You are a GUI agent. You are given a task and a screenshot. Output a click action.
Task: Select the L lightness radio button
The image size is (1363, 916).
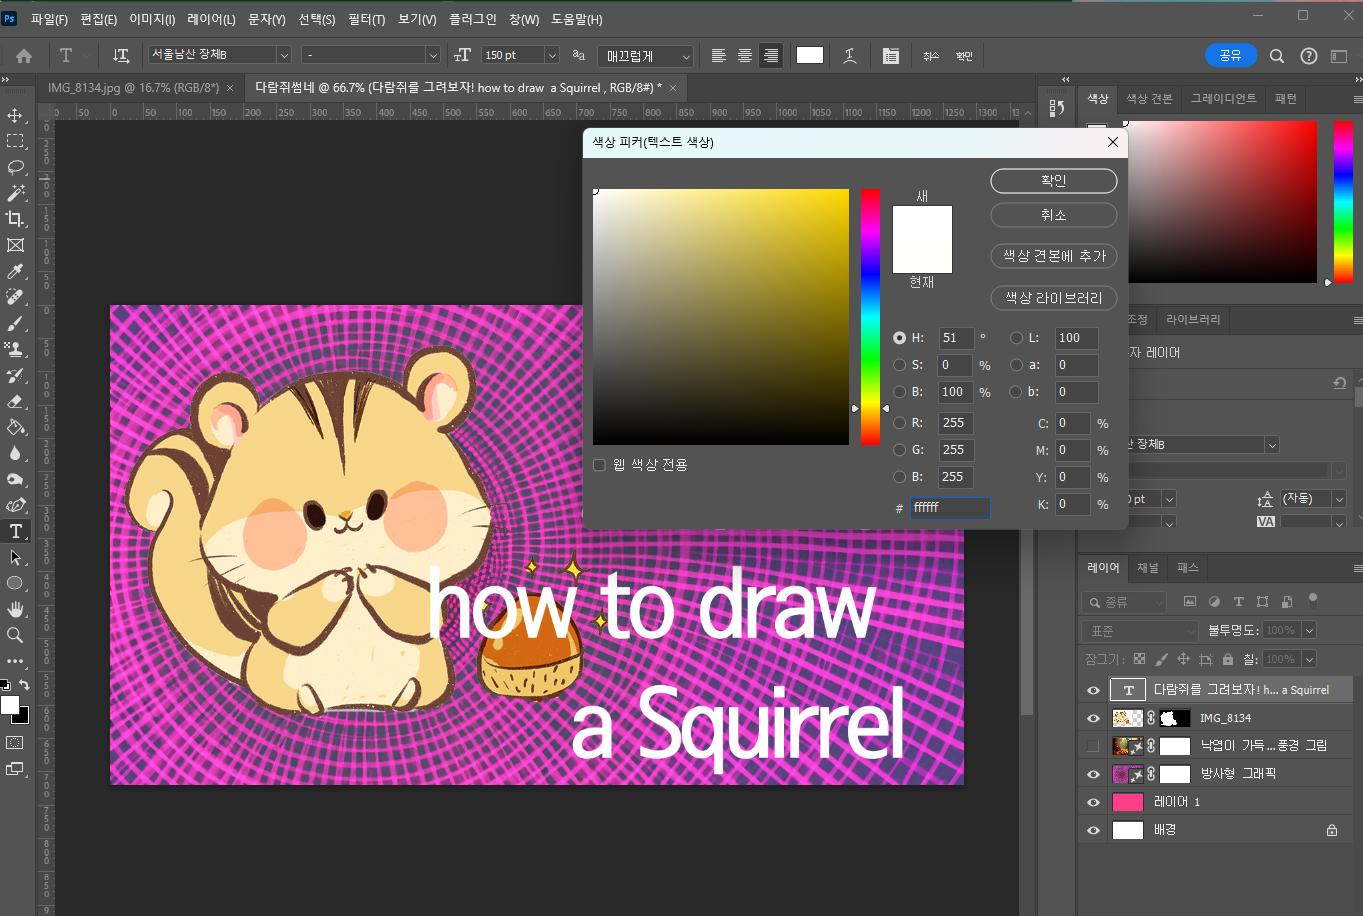[x=1017, y=338]
